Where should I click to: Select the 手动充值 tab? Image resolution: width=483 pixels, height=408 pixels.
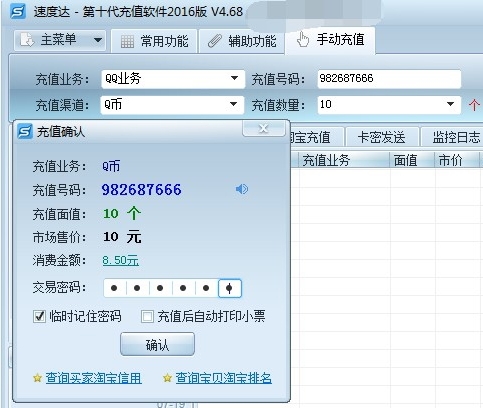pyautogui.click(x=330, y=40)
